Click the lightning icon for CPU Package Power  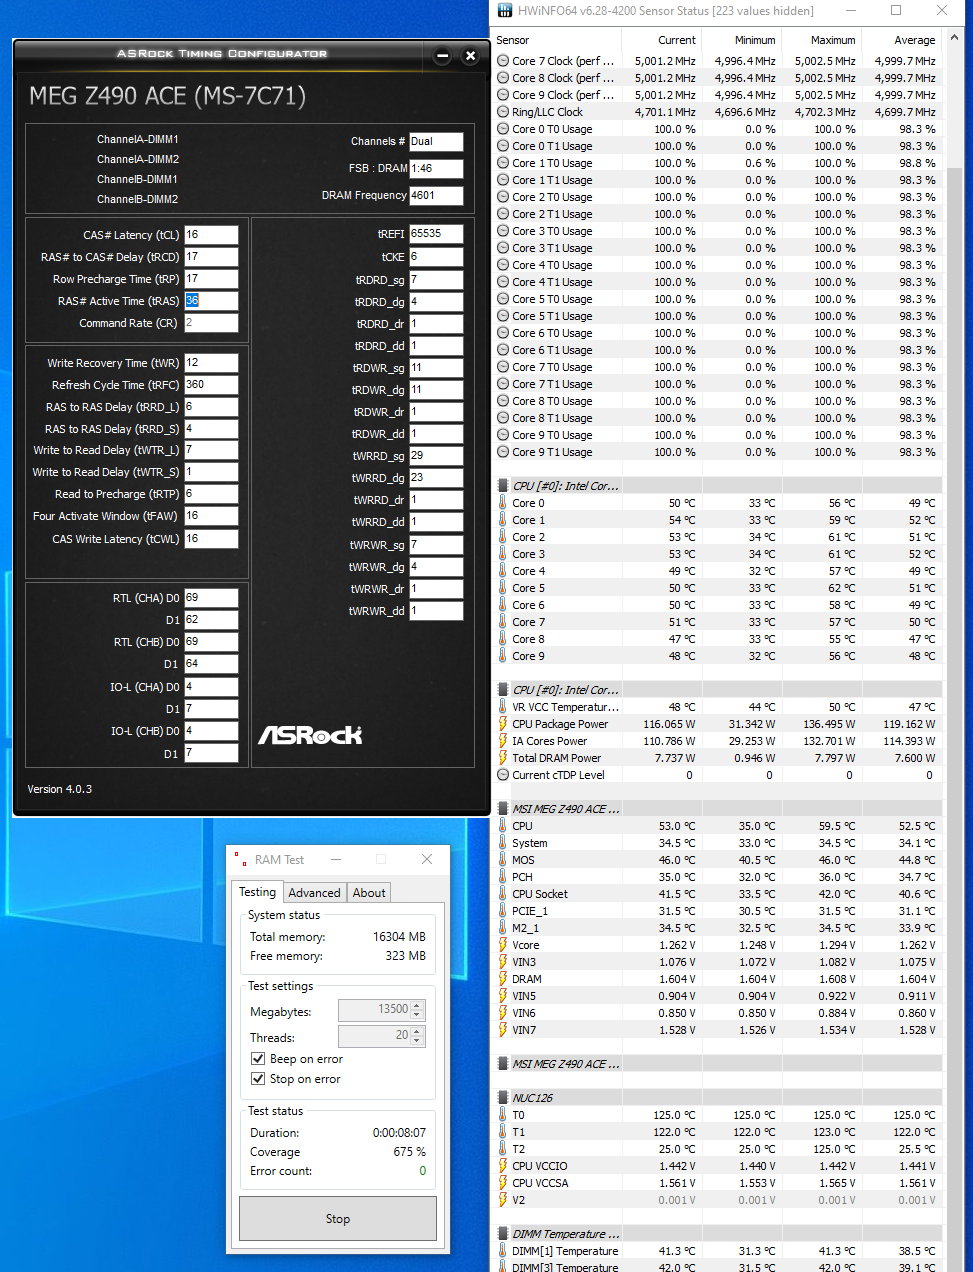(503, 724)
